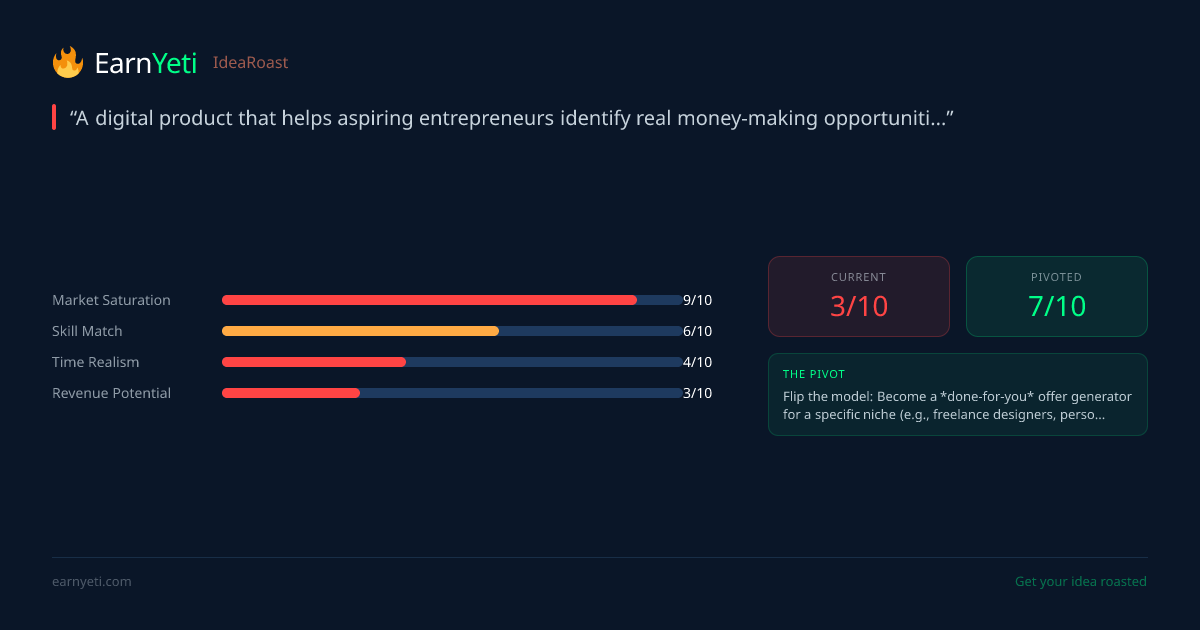This screenshot has height=630, width=1200.
Task: Click the Revenue Potential progress bar
Action: pos(451,393)
